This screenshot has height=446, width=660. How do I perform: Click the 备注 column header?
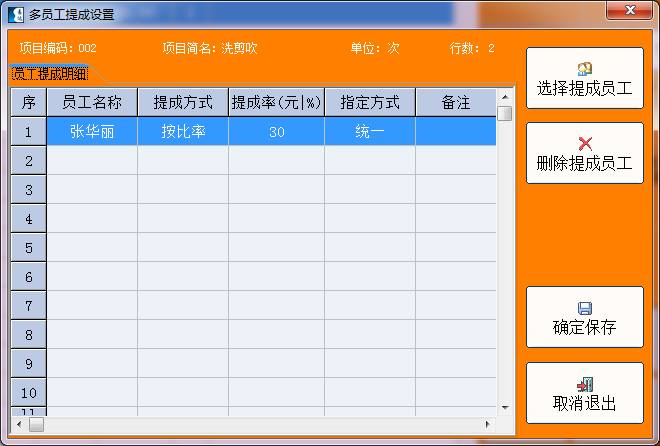tap(456, 102)
